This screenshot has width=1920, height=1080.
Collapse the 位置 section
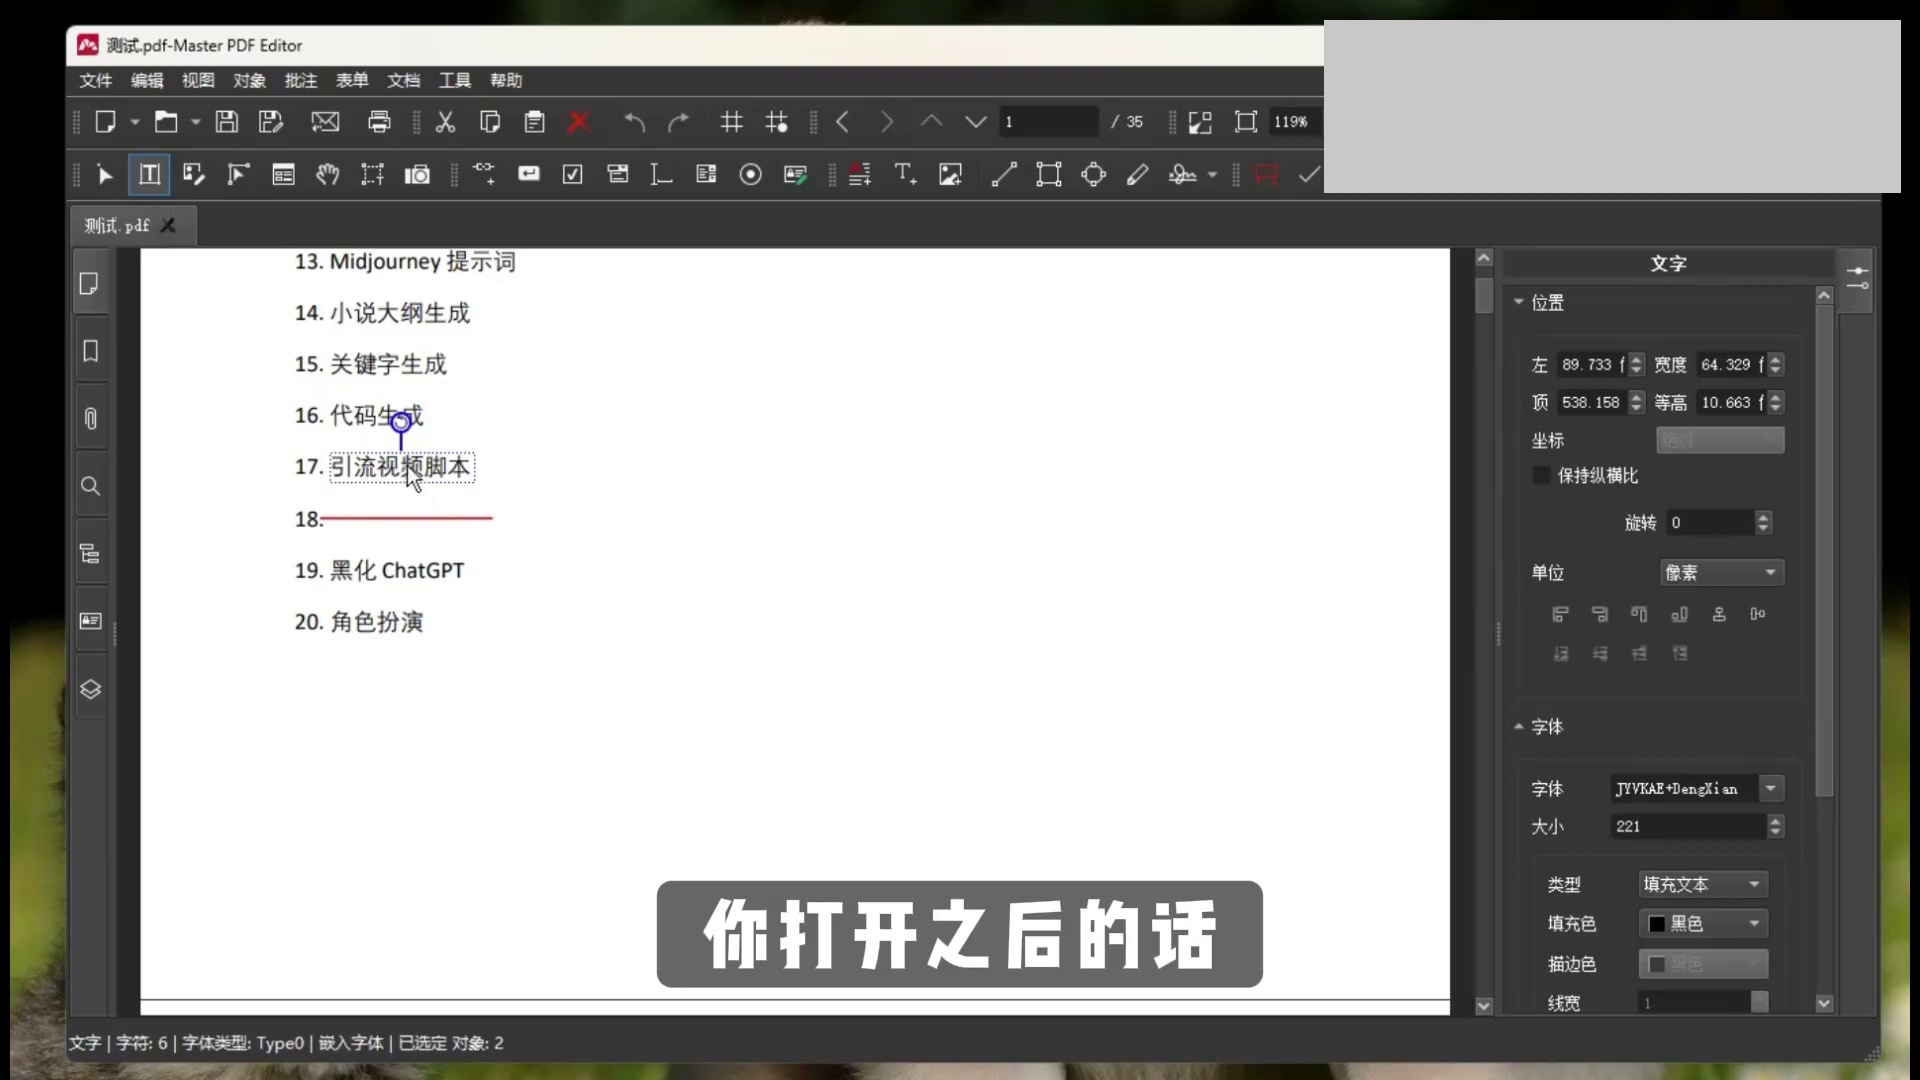coord(1521,302)
